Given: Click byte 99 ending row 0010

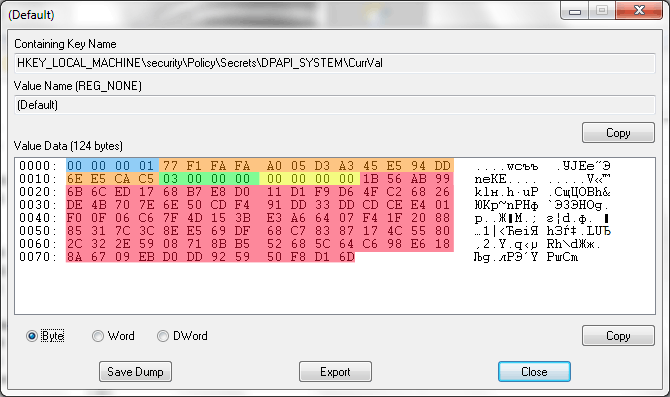Looking at the screenshot, I should tap(443, 179).
